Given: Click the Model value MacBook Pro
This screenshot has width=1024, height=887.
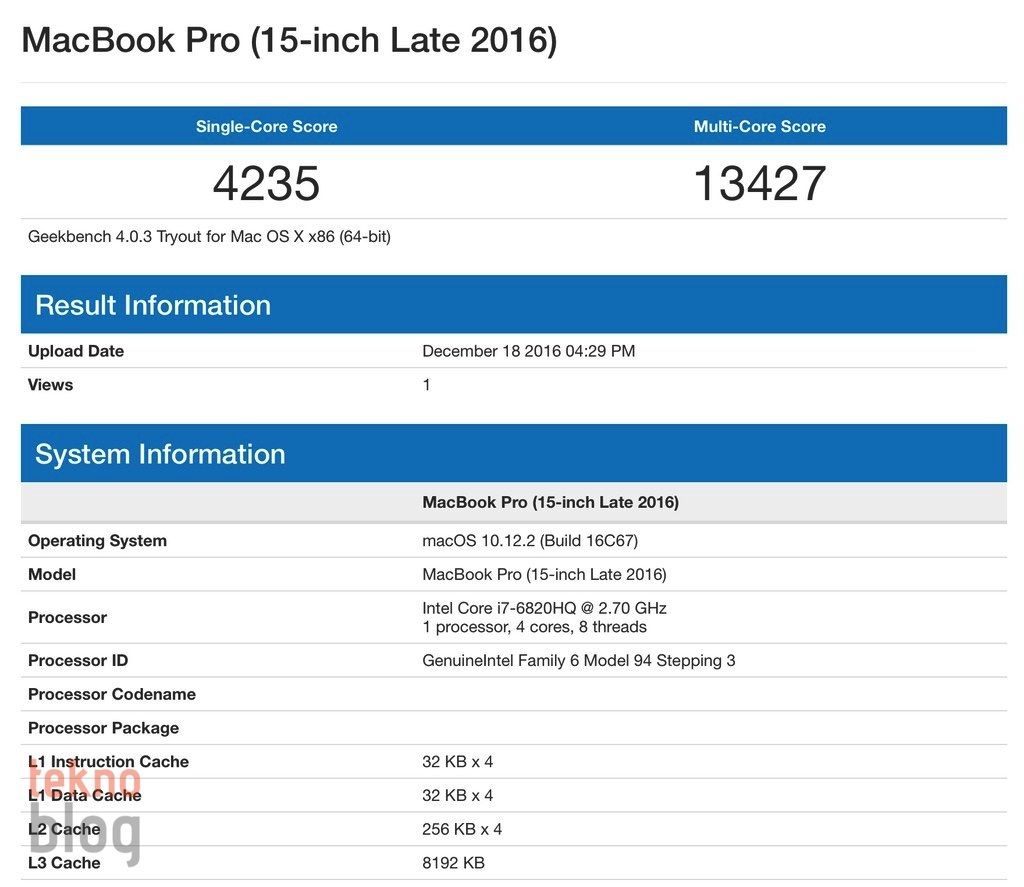Looking at the screenshot, I should click(545, 574).
